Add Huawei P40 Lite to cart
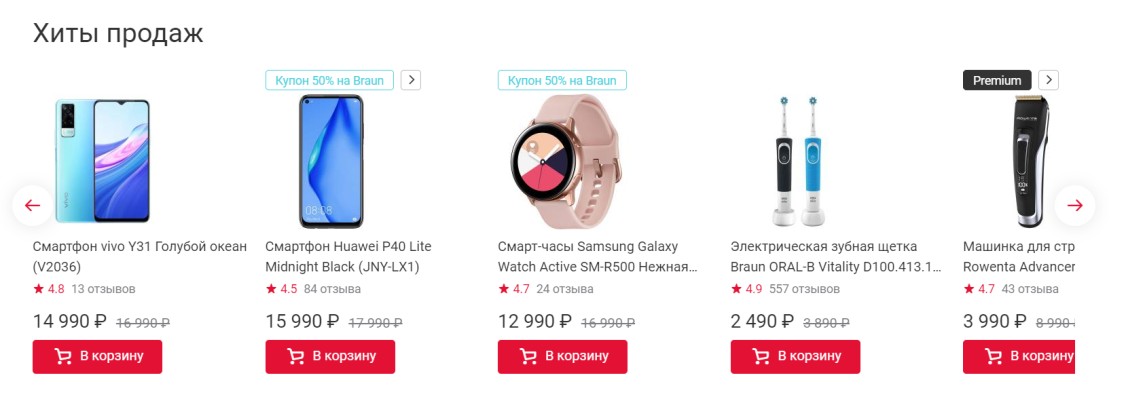1126x403 pixels. pos(330,356)
